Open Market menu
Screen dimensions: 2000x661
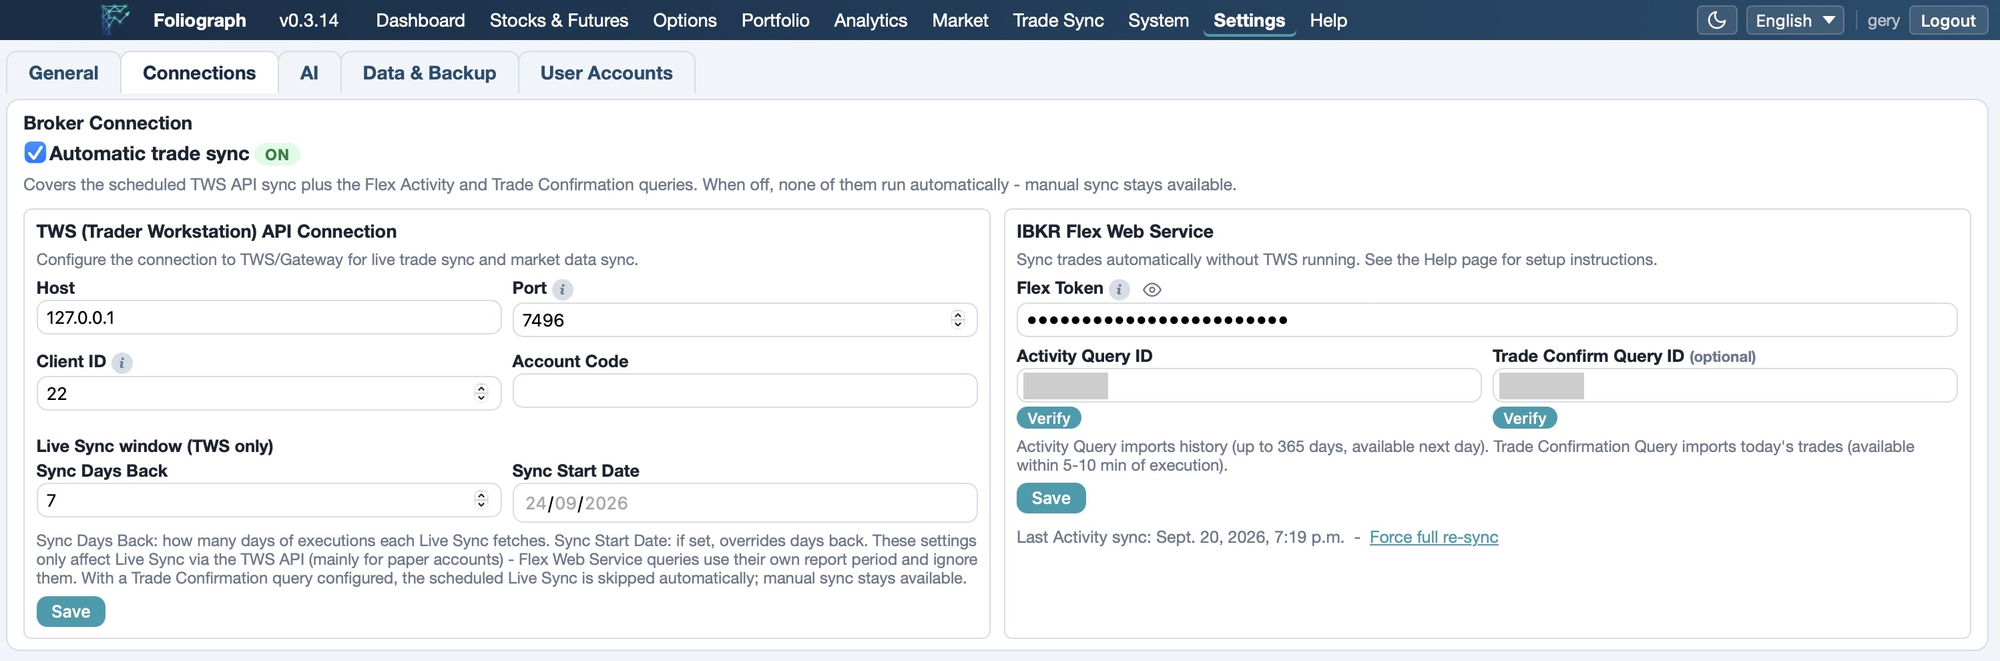pos(960,20)
